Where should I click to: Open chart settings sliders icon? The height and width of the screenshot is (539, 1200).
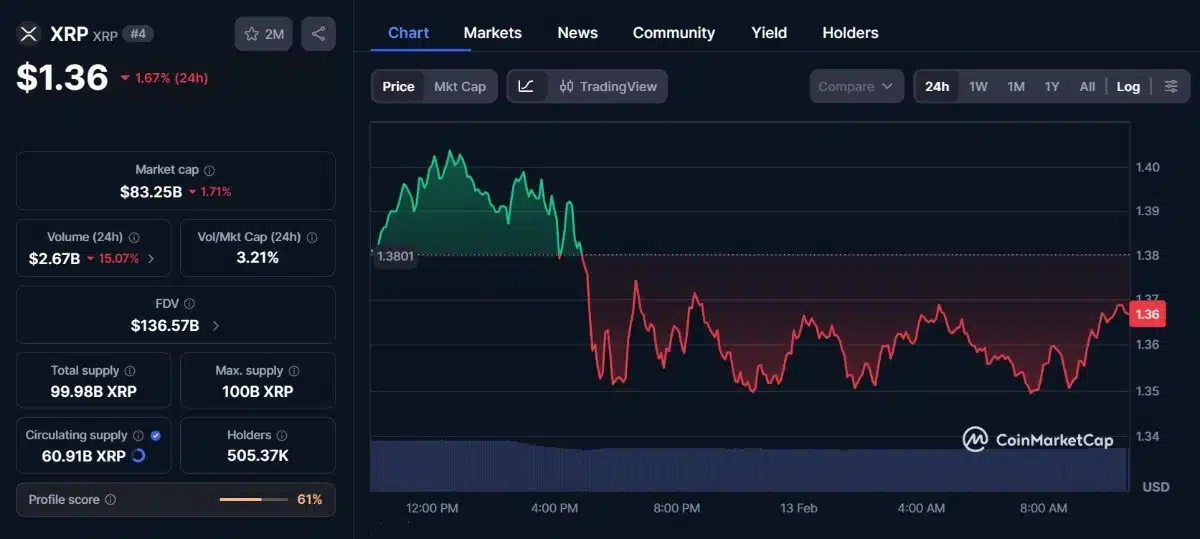coord(1171,86)
